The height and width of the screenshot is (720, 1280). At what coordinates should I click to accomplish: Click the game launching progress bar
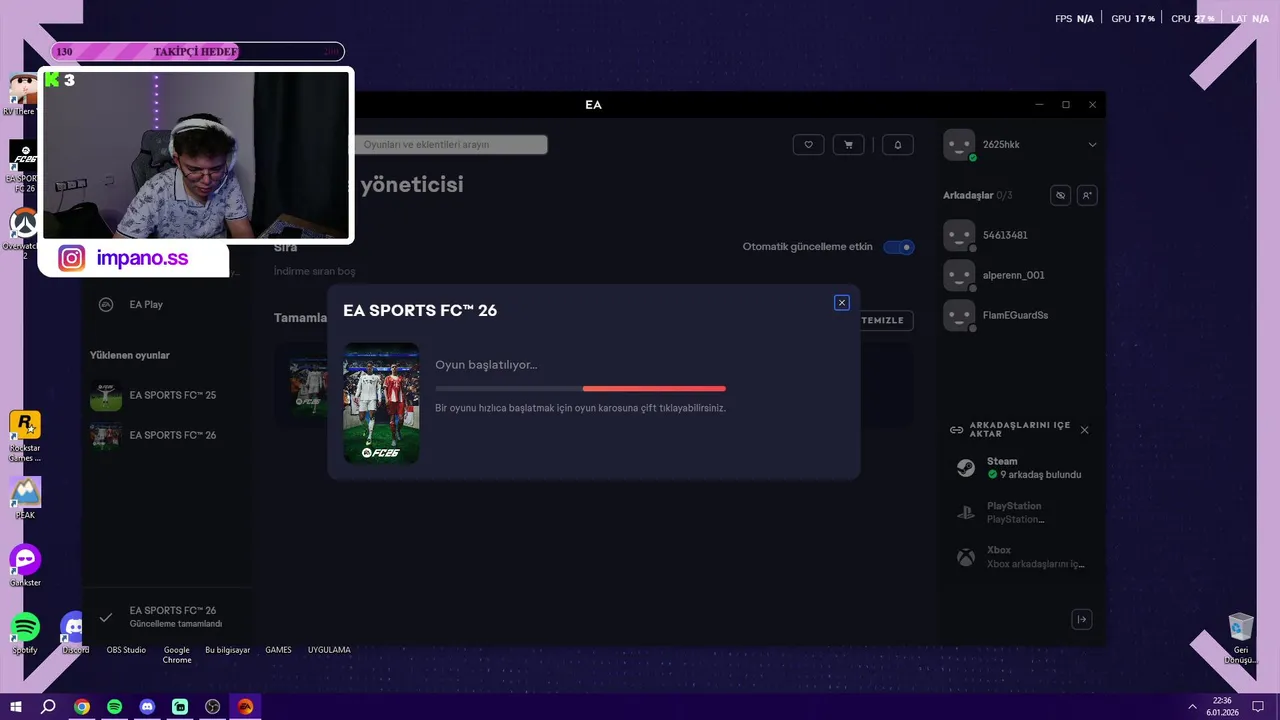tap(580, 388)
